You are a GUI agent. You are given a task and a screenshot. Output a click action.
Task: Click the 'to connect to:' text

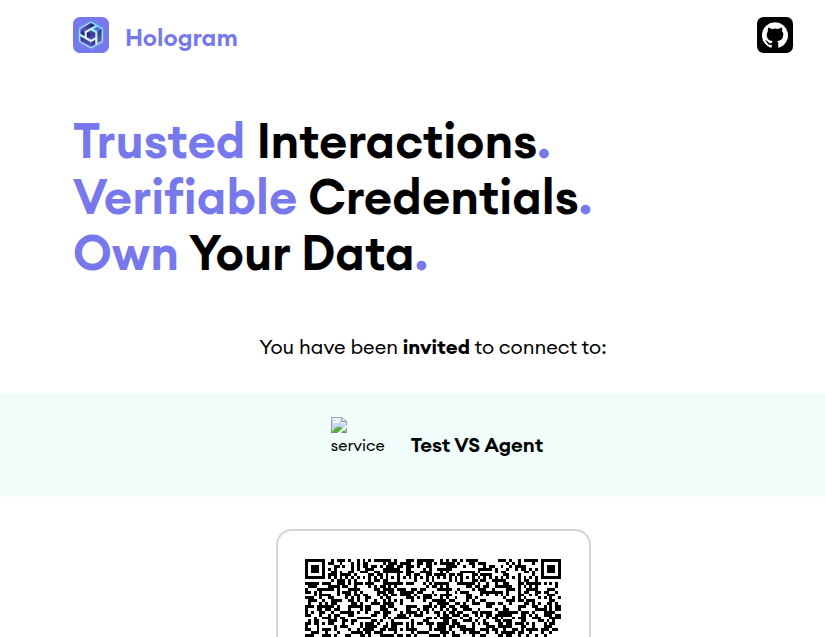coord(541,347)
